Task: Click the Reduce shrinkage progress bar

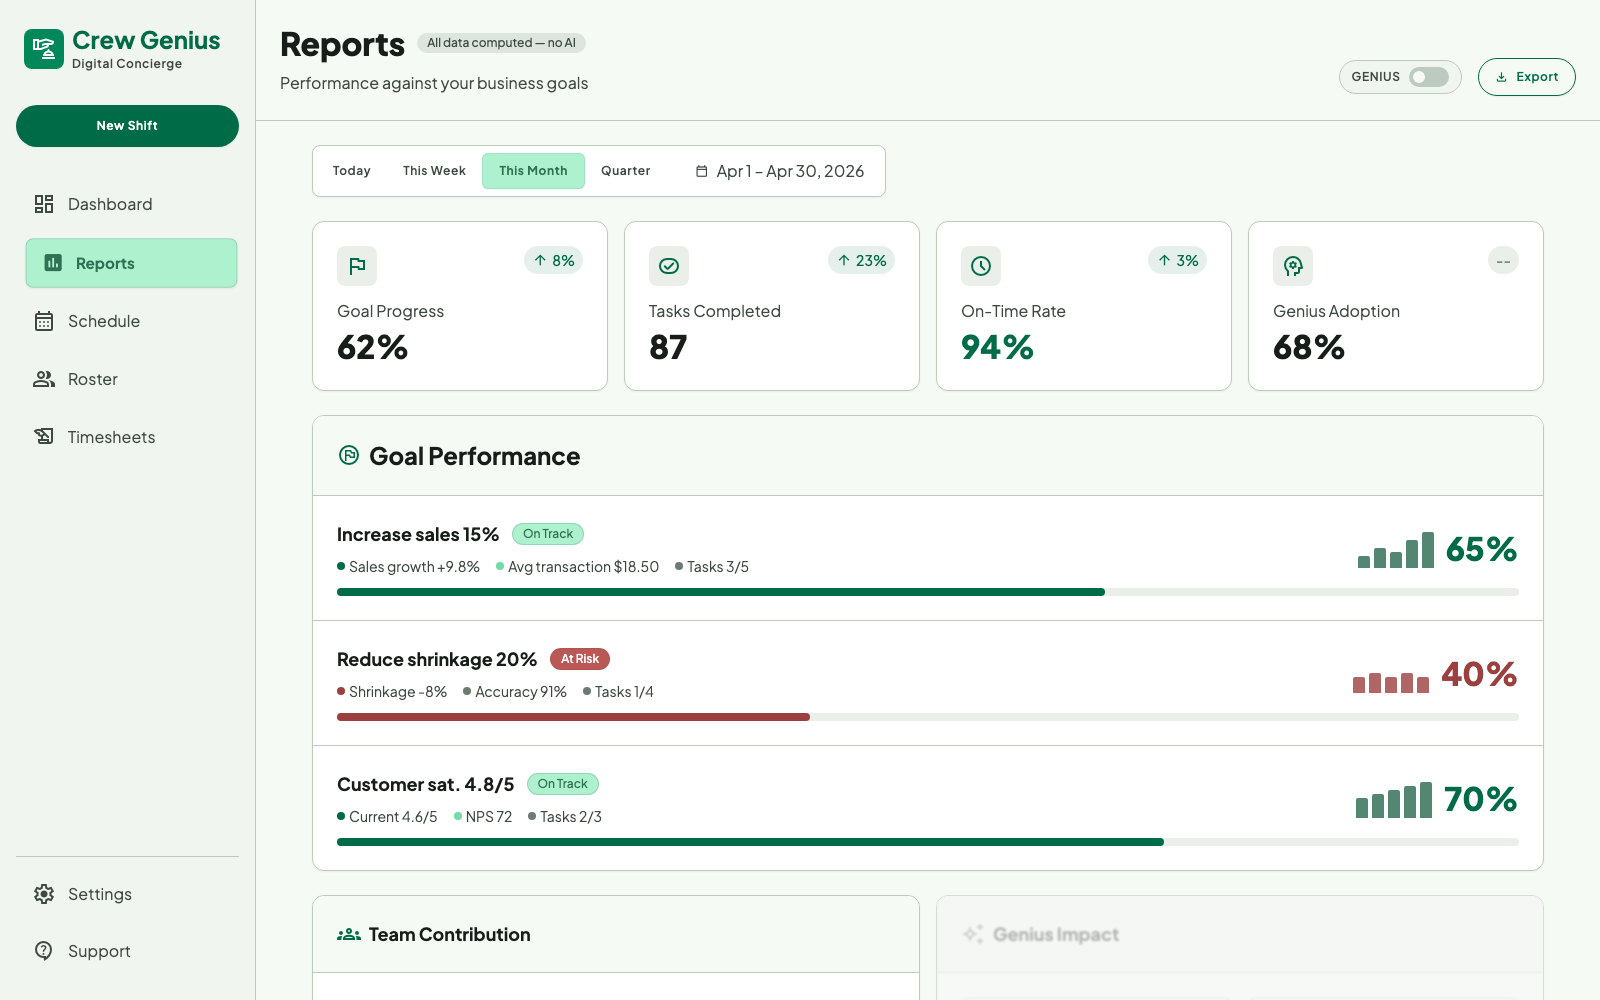Action: [x=928, y=717]
